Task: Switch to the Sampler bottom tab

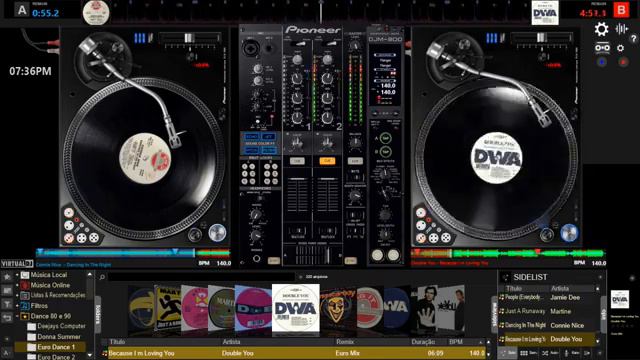Action: (x=529, y=353)
